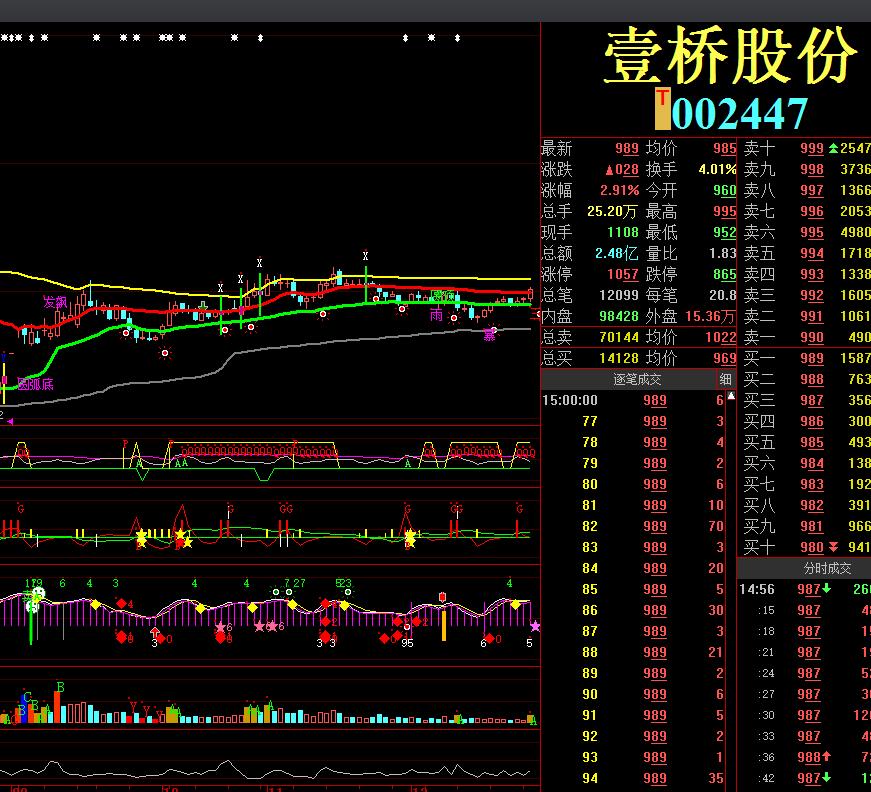
Task: Click the 细 detail button
Action: coord(726,380)
